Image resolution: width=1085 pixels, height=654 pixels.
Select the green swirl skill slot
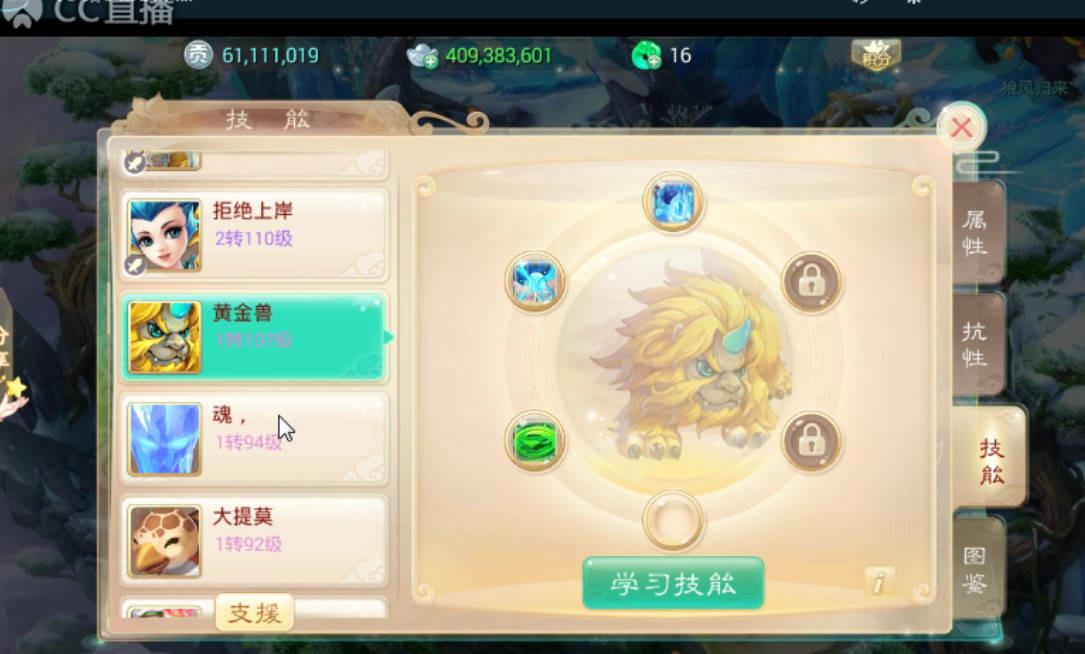tap(535, 441)
